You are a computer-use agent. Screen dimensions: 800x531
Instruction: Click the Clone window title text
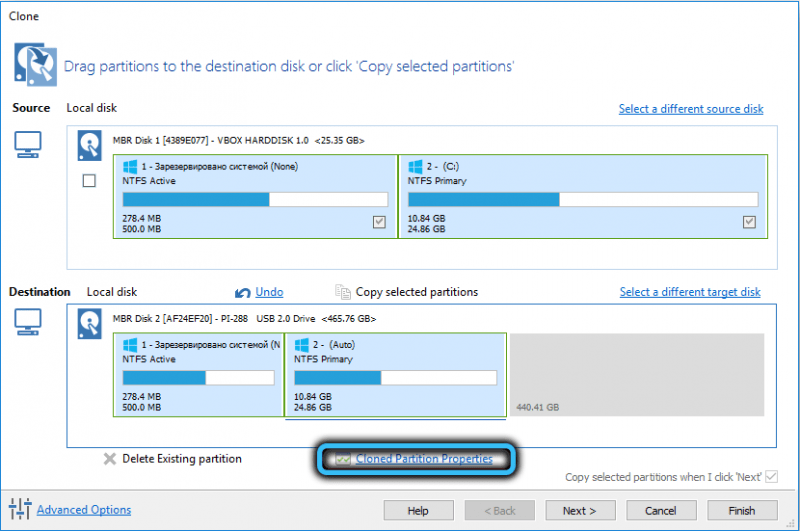point(23,16)
